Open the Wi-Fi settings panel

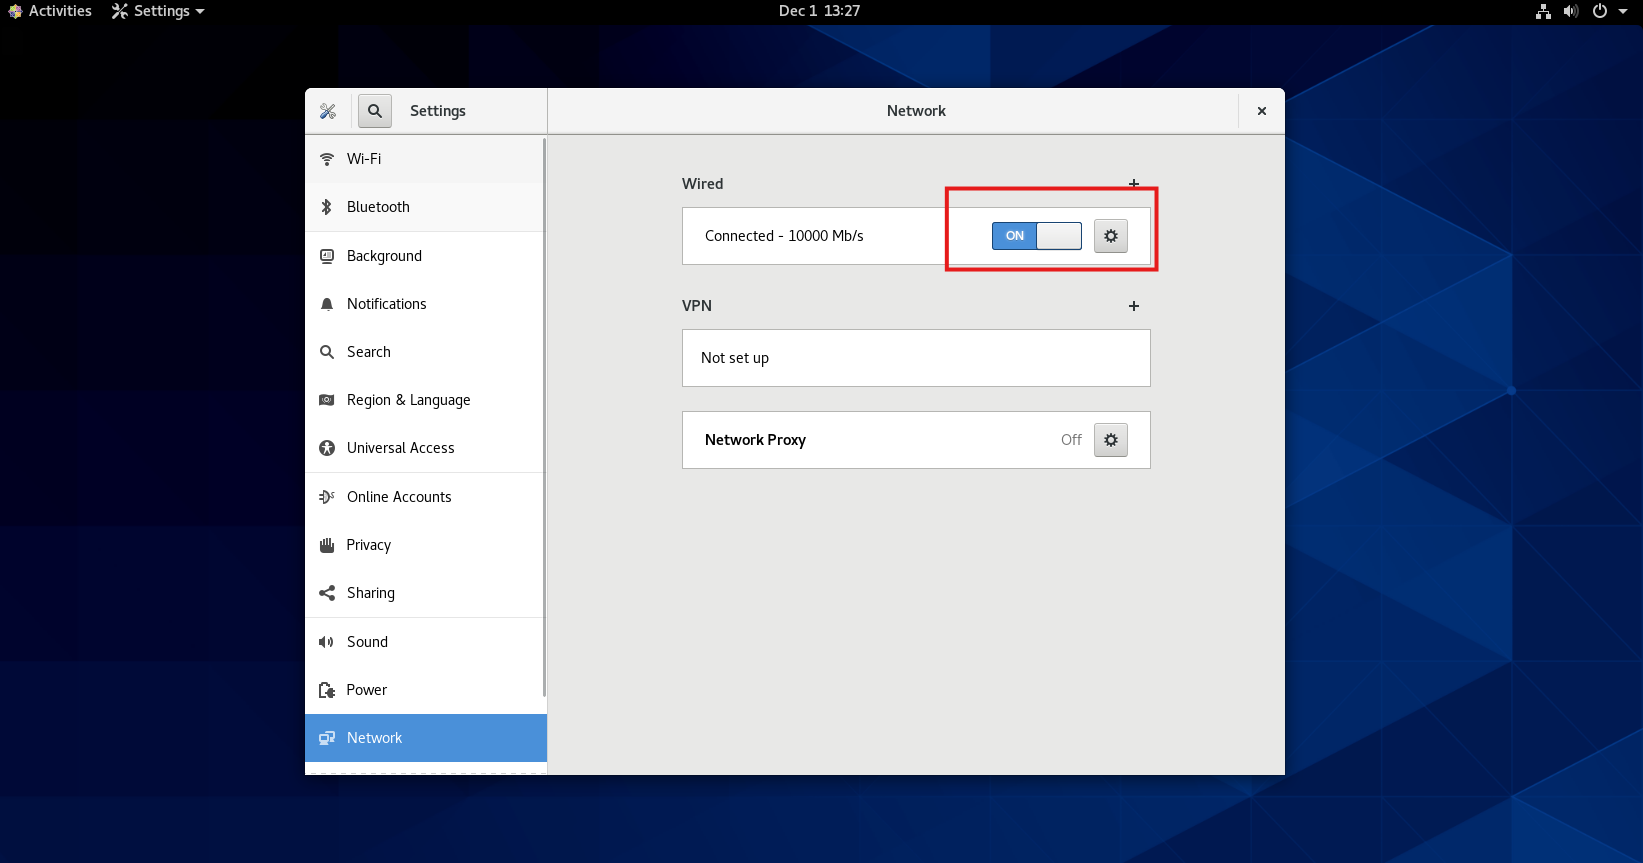click(x=364, y=159)
